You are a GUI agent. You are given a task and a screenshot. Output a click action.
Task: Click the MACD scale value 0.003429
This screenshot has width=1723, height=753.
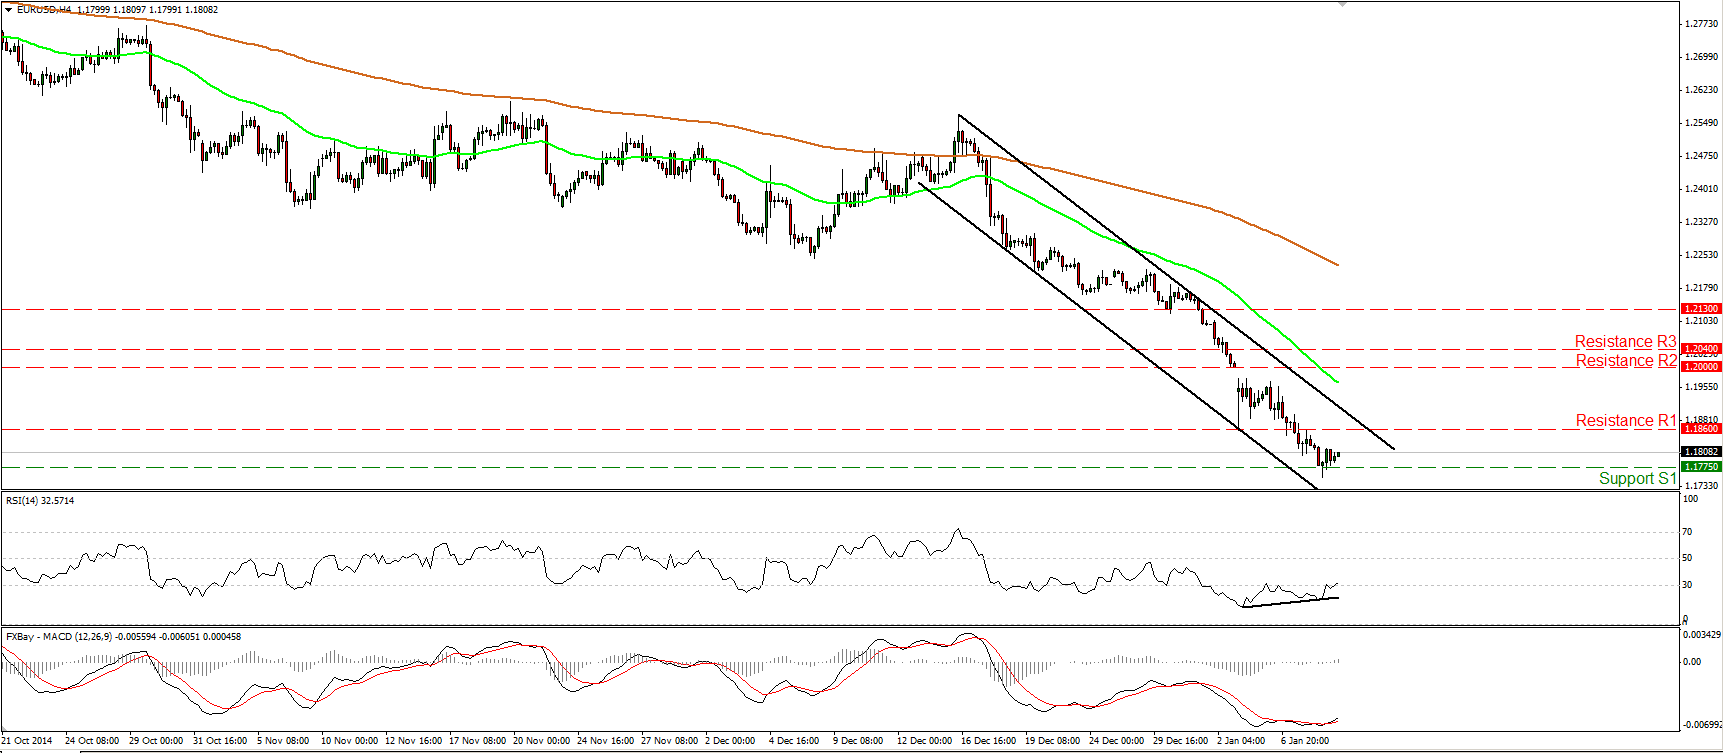1702,635
